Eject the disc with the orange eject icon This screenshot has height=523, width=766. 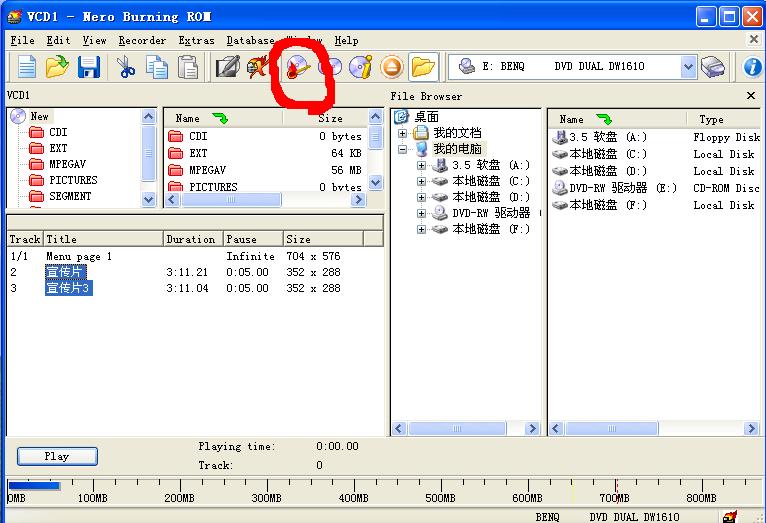click(391, 66)
